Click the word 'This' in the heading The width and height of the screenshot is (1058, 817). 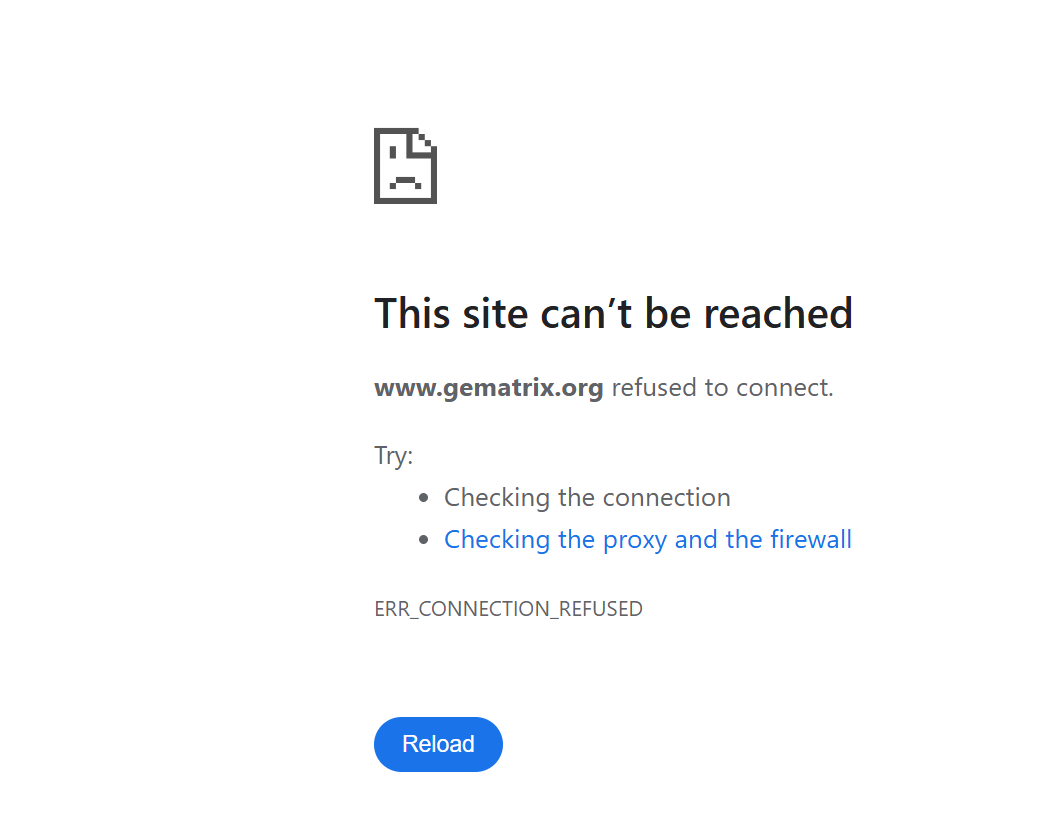point(413,313)
